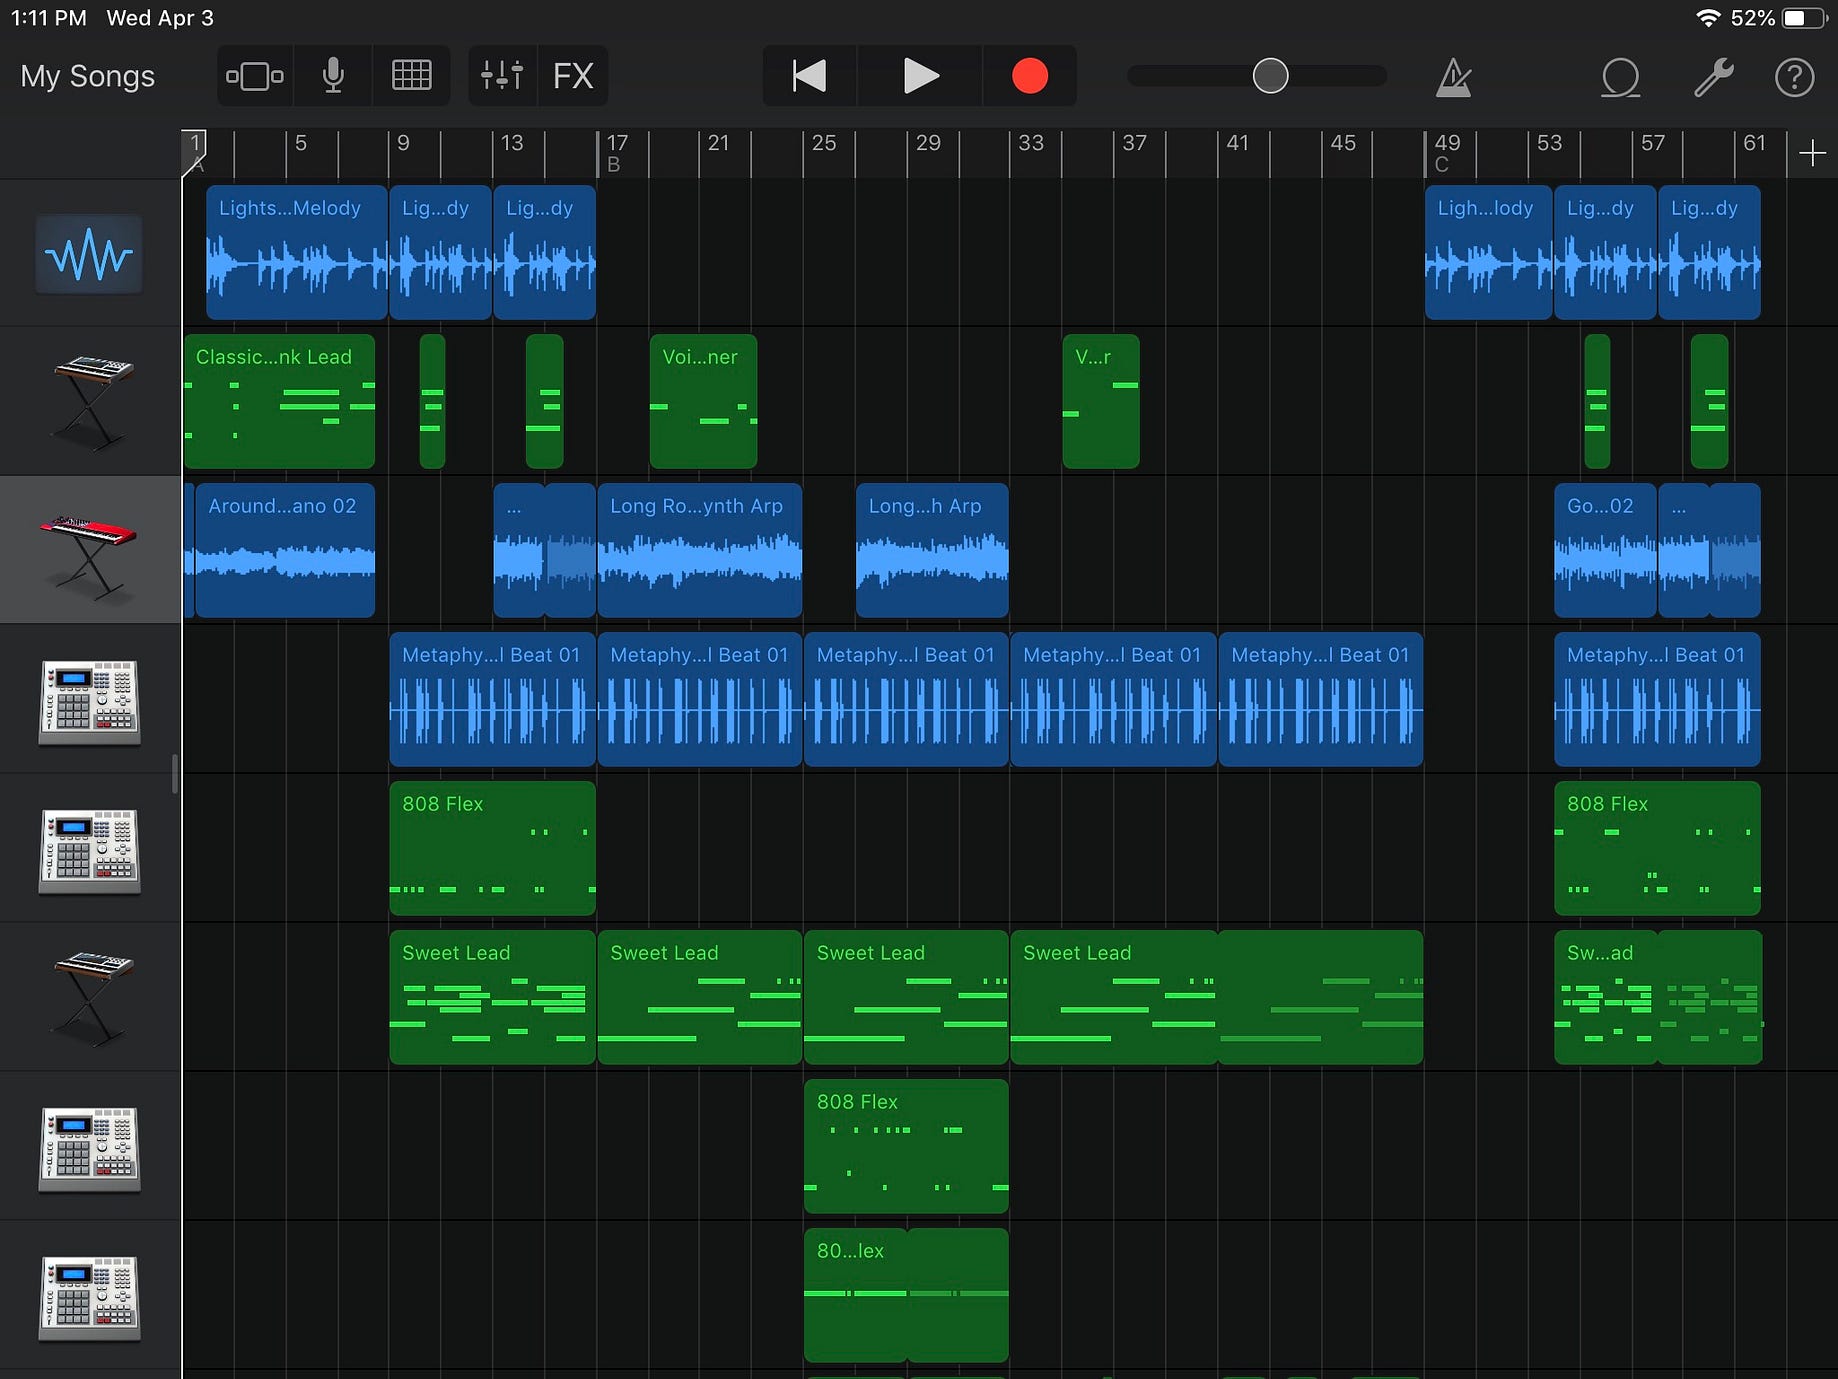Open the GarageBand help
Image resolution: width=1838 pixels, height=1379 pixels.
pyautogui.click(x=1795, y=75)
